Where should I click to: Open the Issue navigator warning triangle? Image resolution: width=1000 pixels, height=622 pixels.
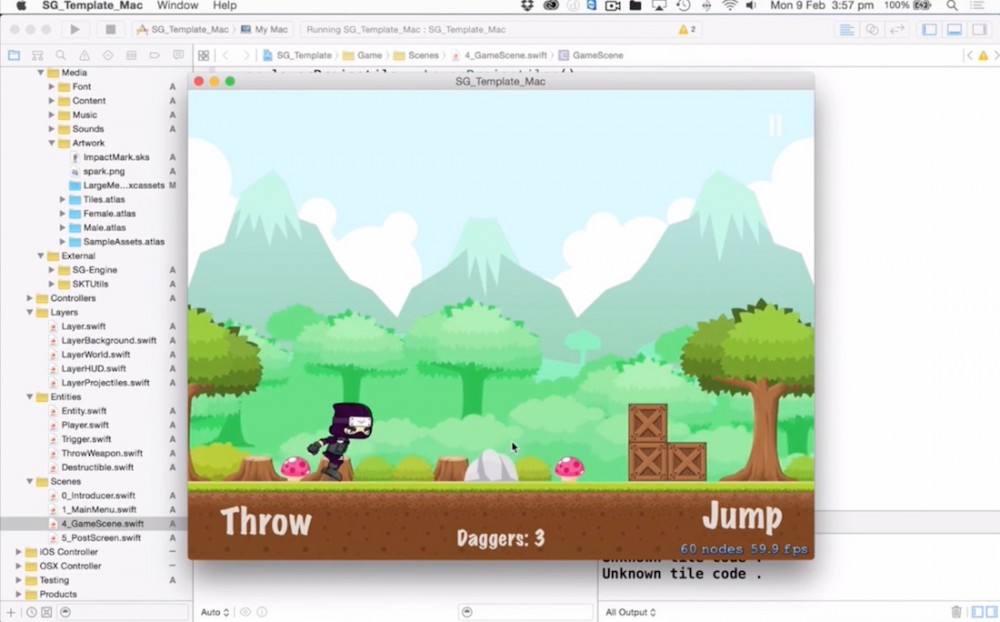point(84,55)
